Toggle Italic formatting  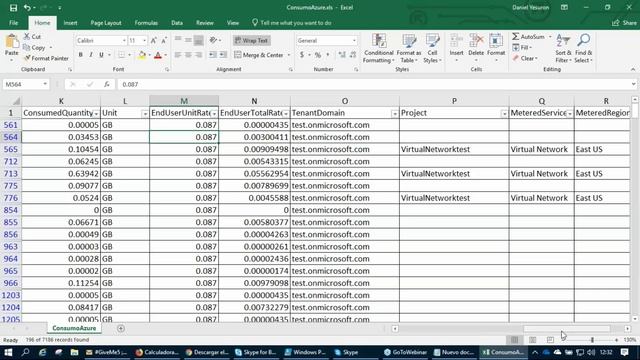point(91,55)
